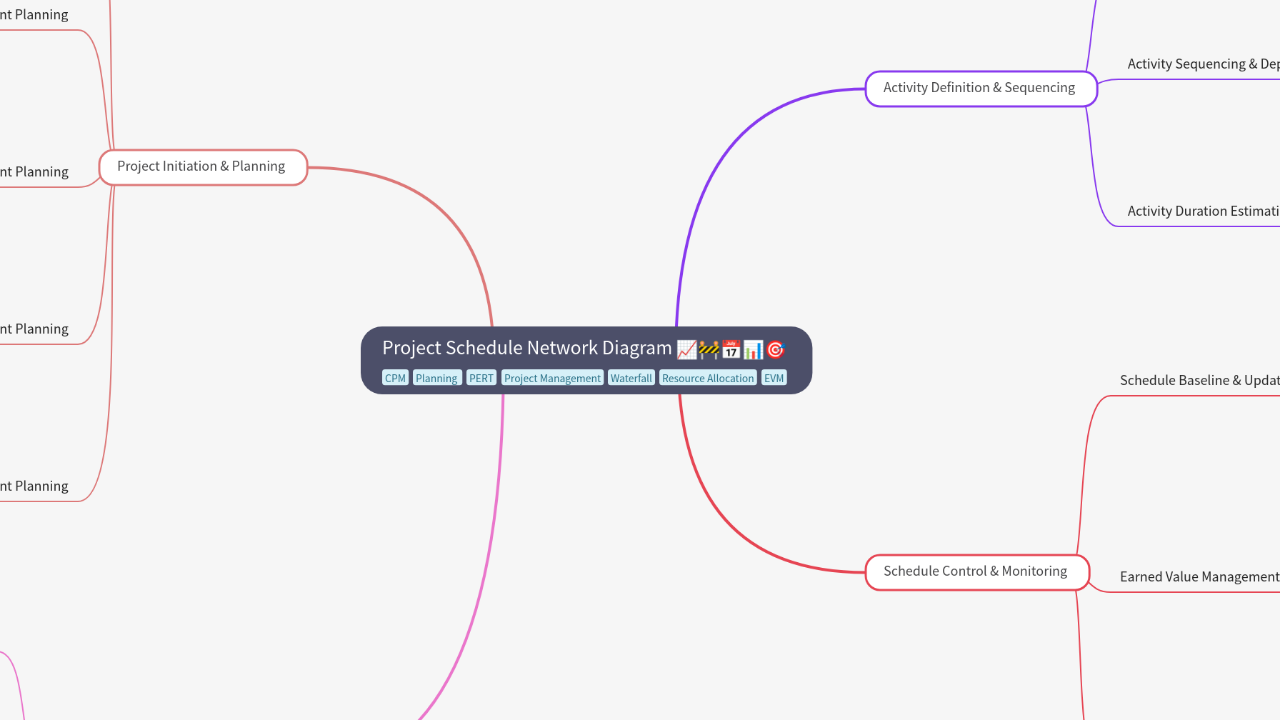Click the target bullseye emoji in central node
The width and height of the screenshot is (1280, 720).
point(775,349)
